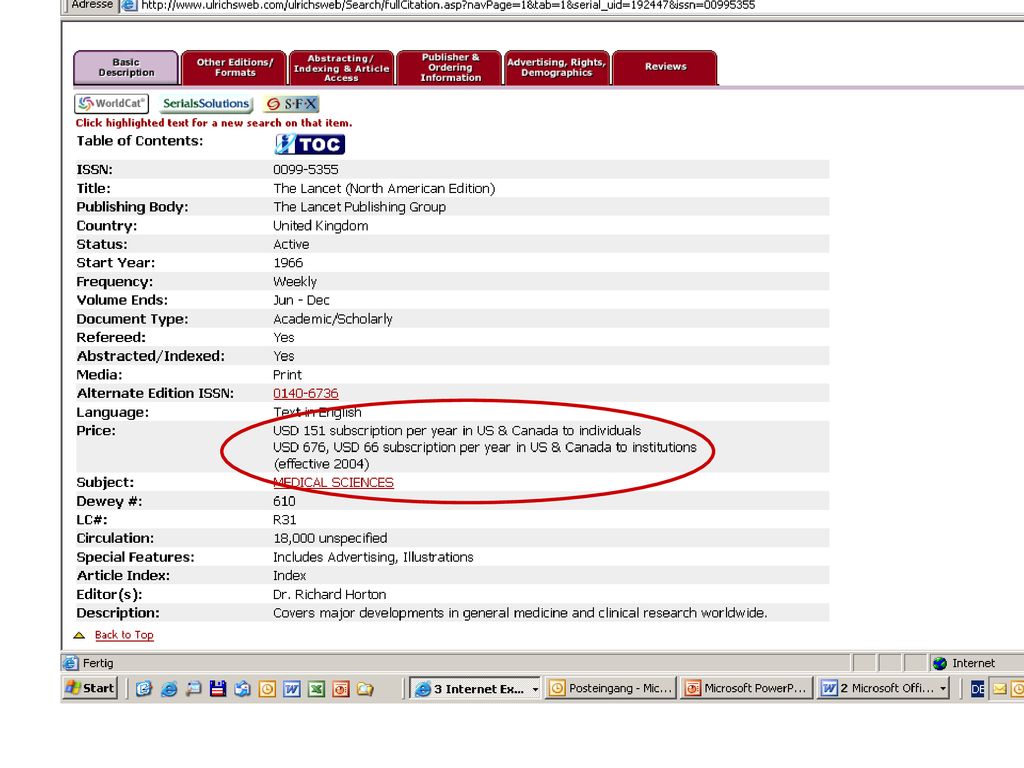
Task: Click the Fertig status bar page icon
Action: pos(71,663)
